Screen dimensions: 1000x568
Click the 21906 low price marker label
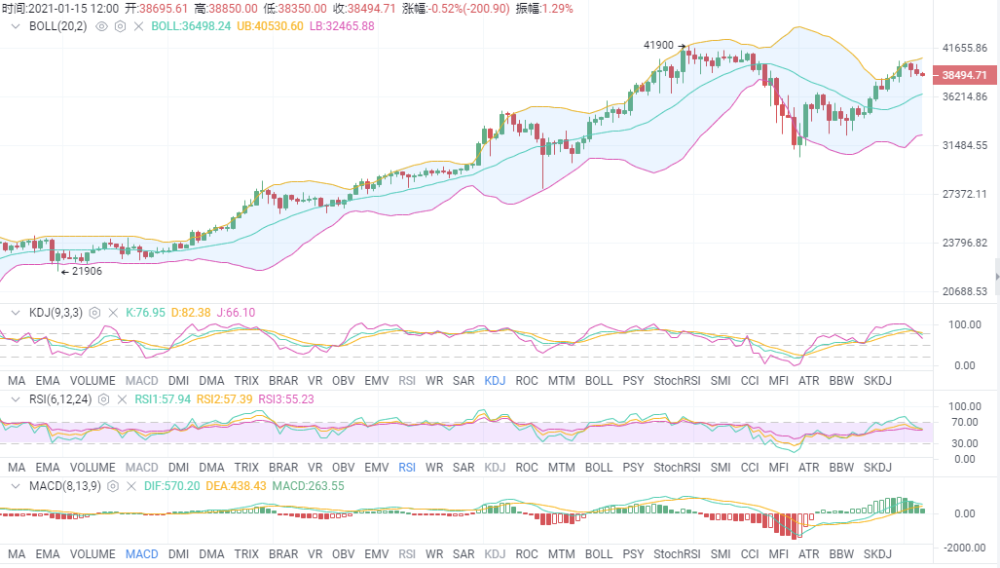(87, 271)
